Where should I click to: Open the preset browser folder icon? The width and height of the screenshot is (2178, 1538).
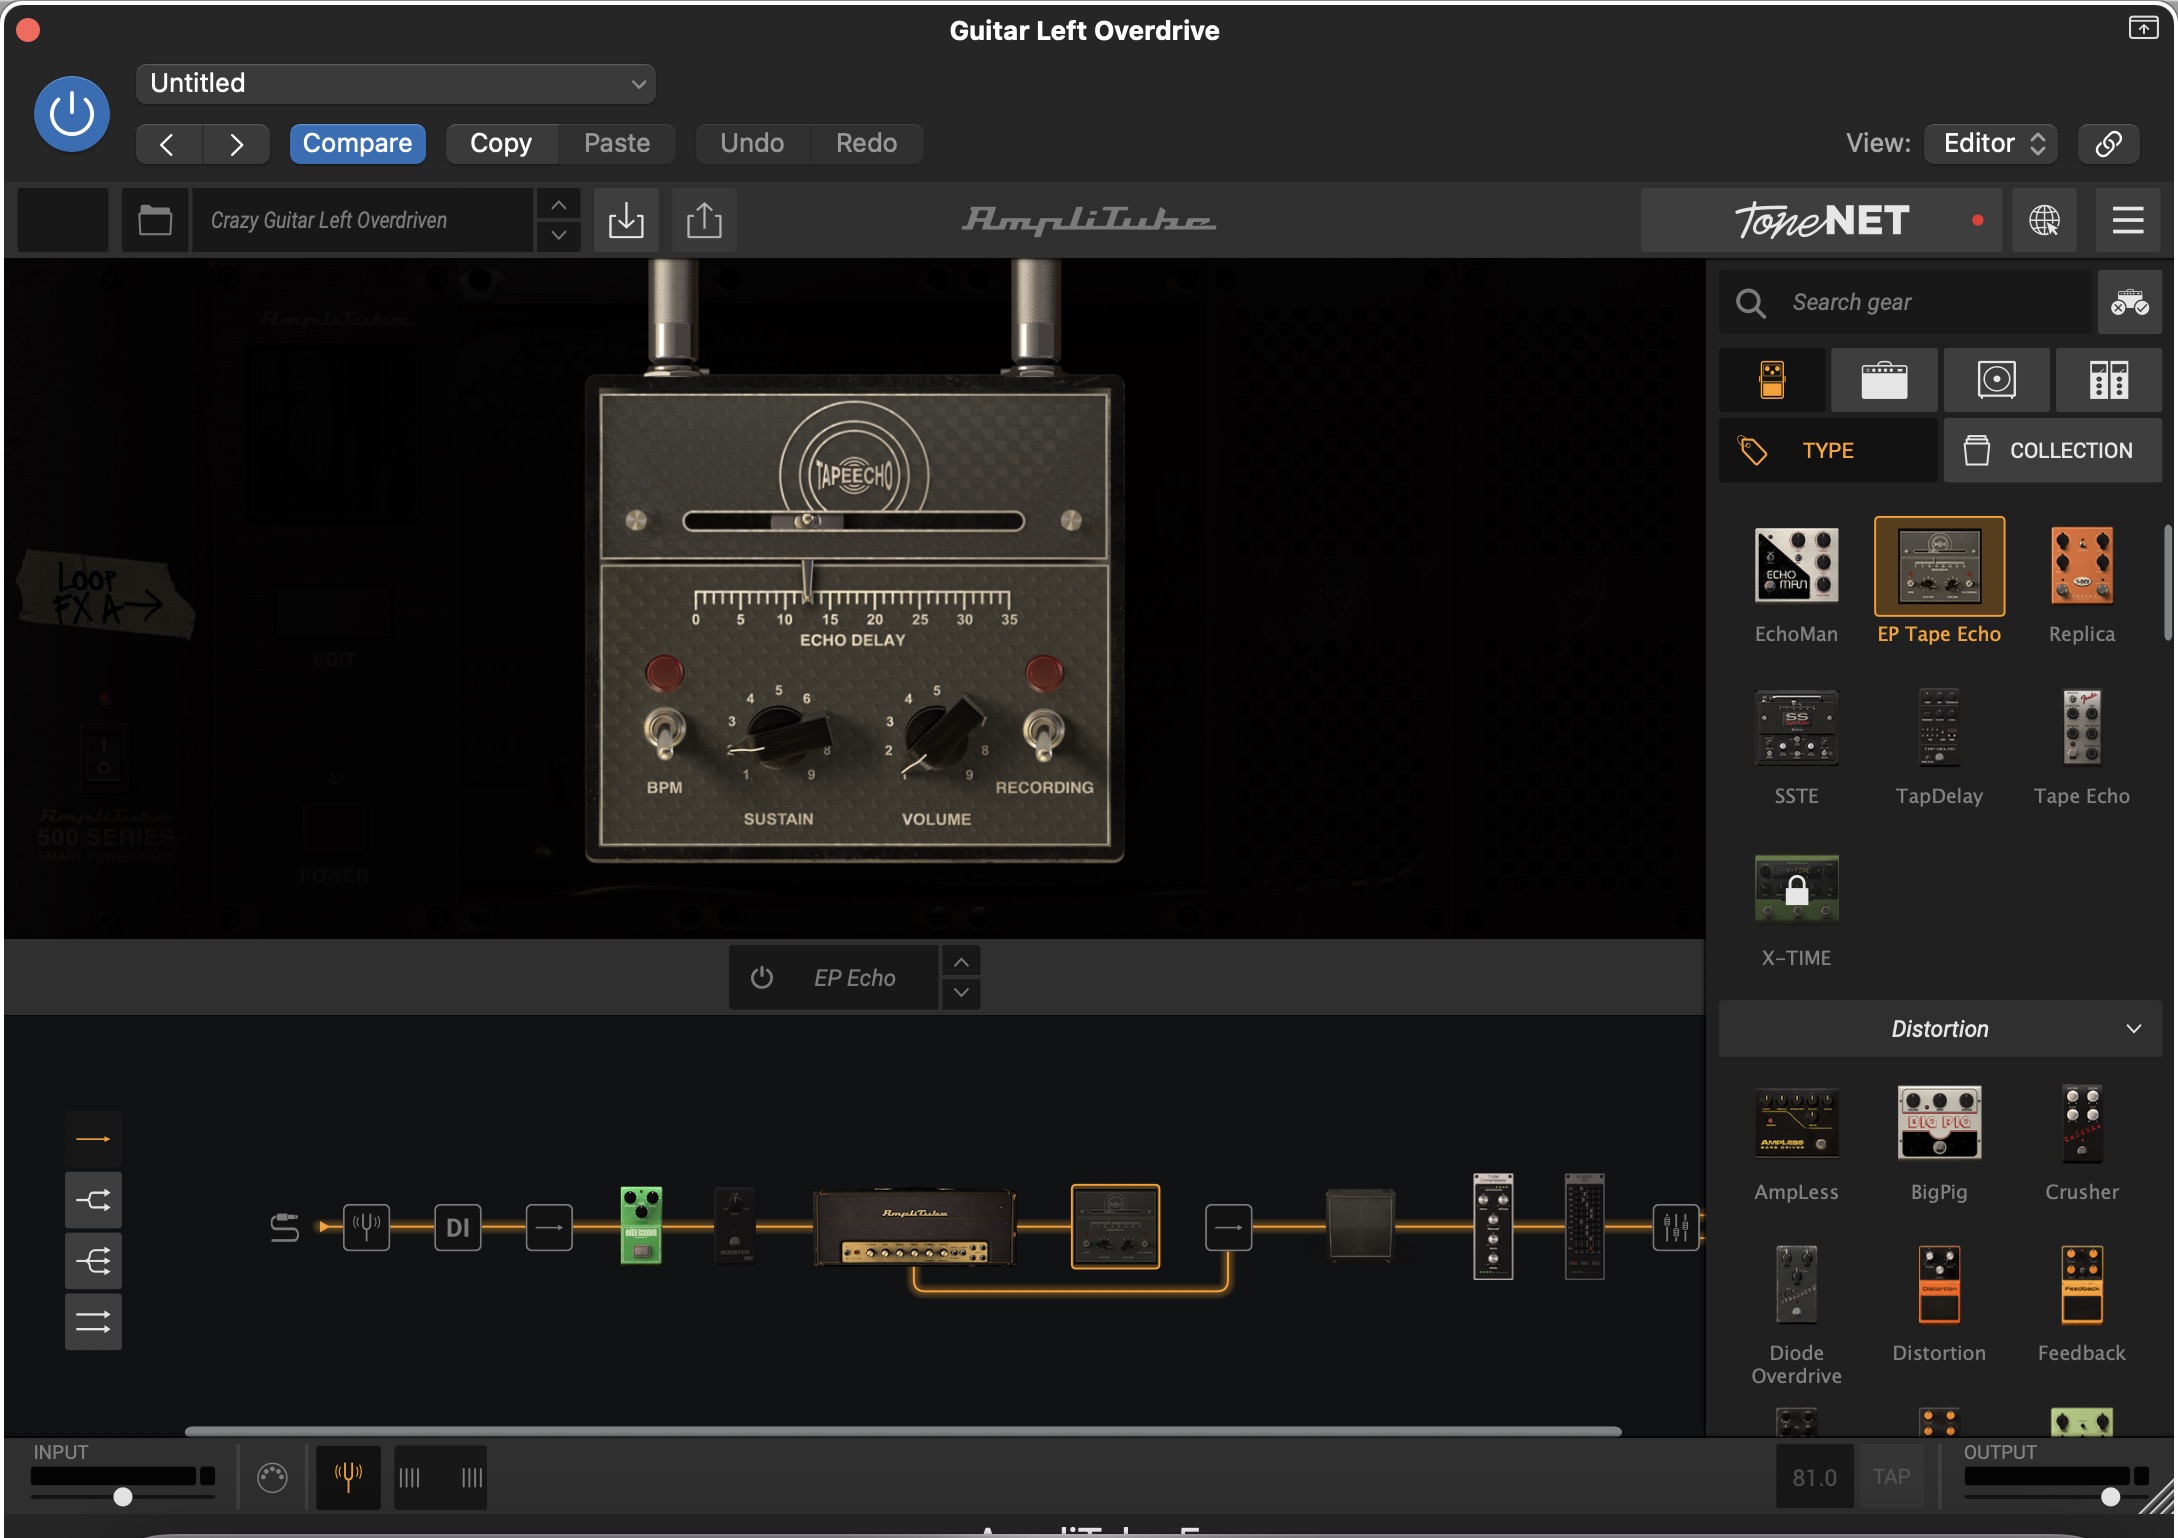(x=155, y=220)
